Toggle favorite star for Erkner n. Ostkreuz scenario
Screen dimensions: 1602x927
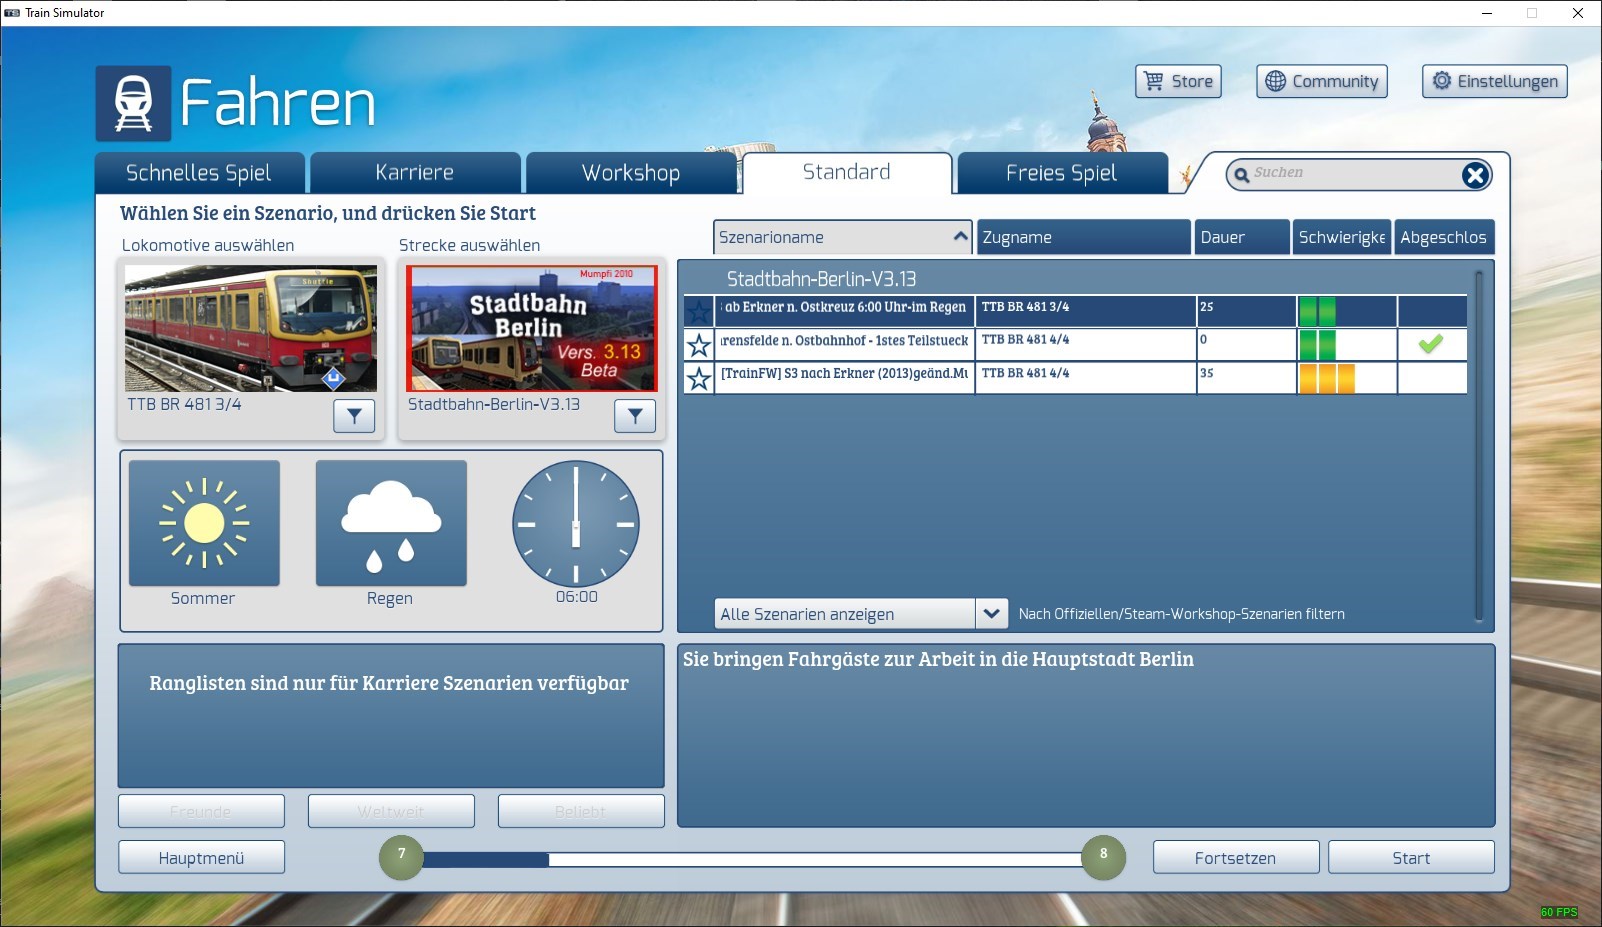click(x=699, y=311)
